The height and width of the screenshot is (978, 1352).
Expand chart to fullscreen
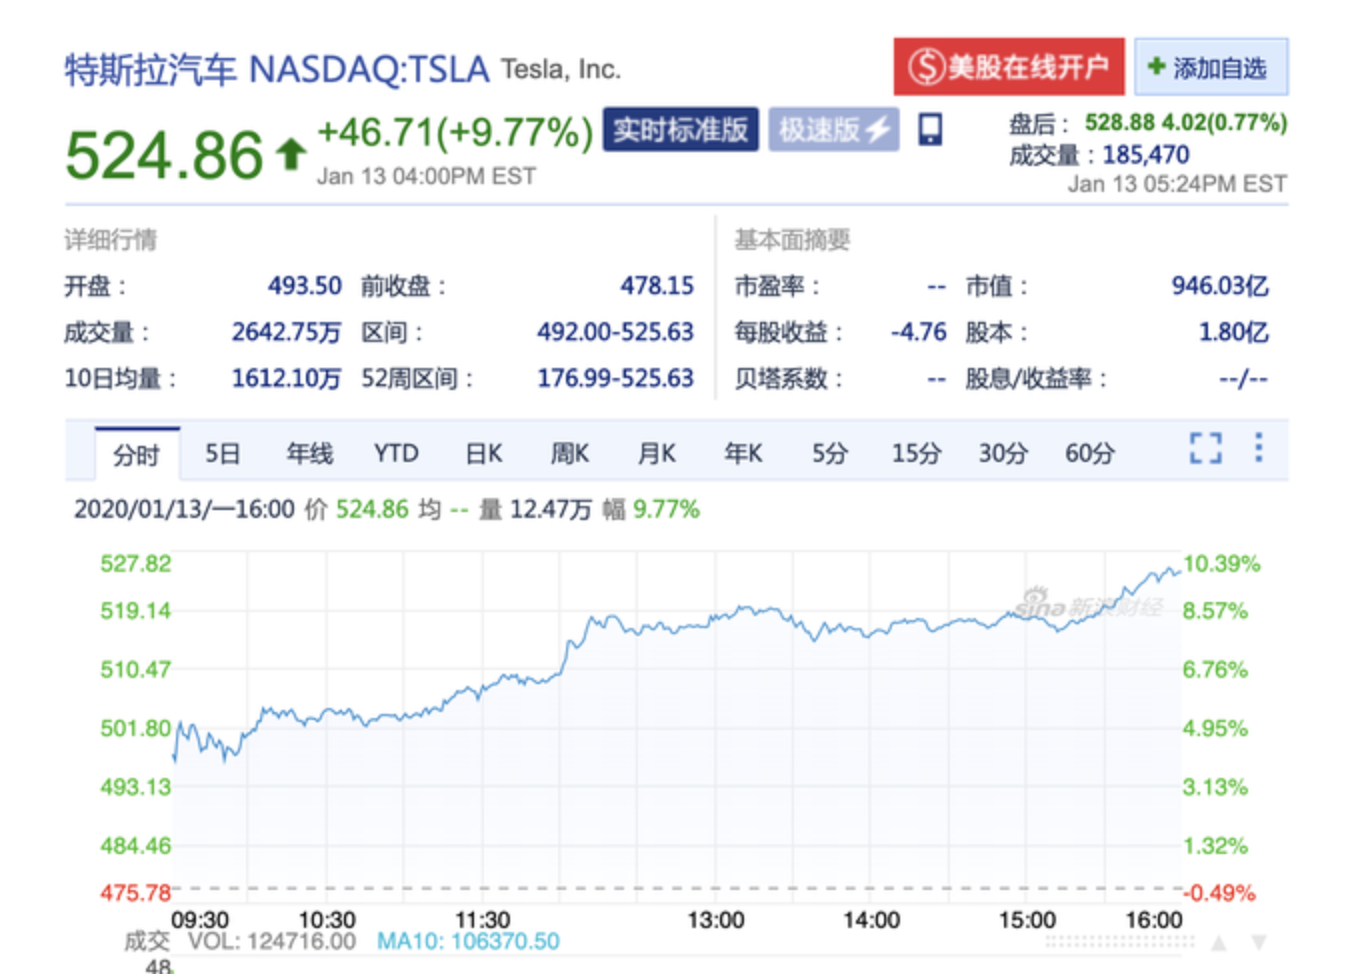click(x=1205, y=448)
